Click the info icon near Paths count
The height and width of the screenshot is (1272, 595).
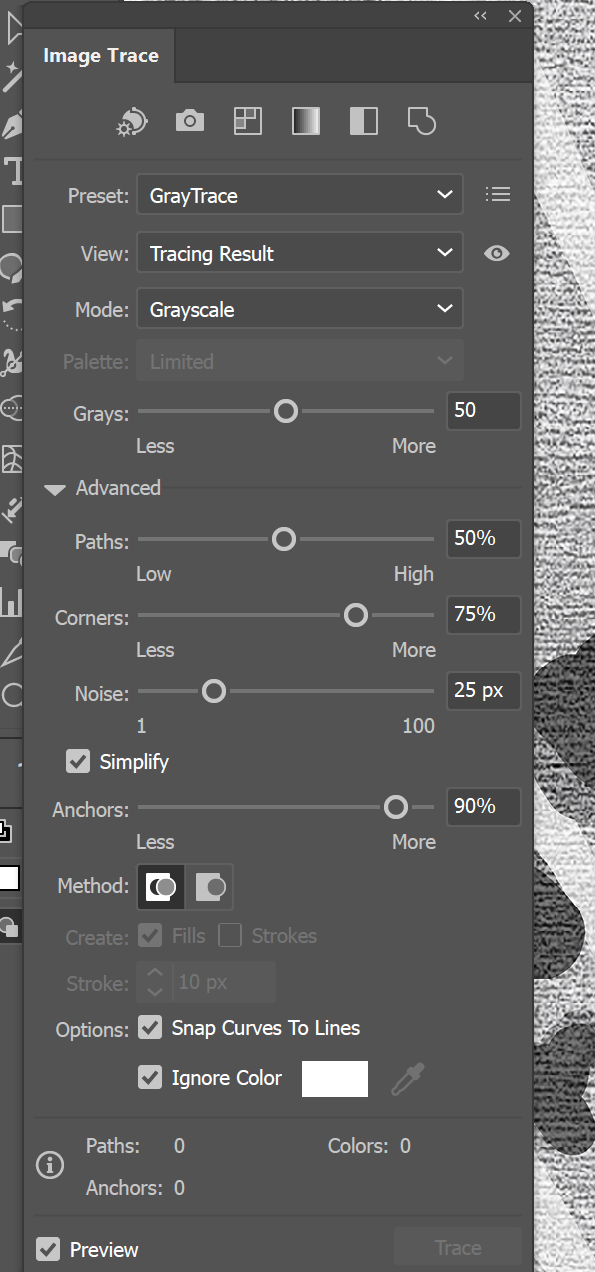tap(49, 1165)
